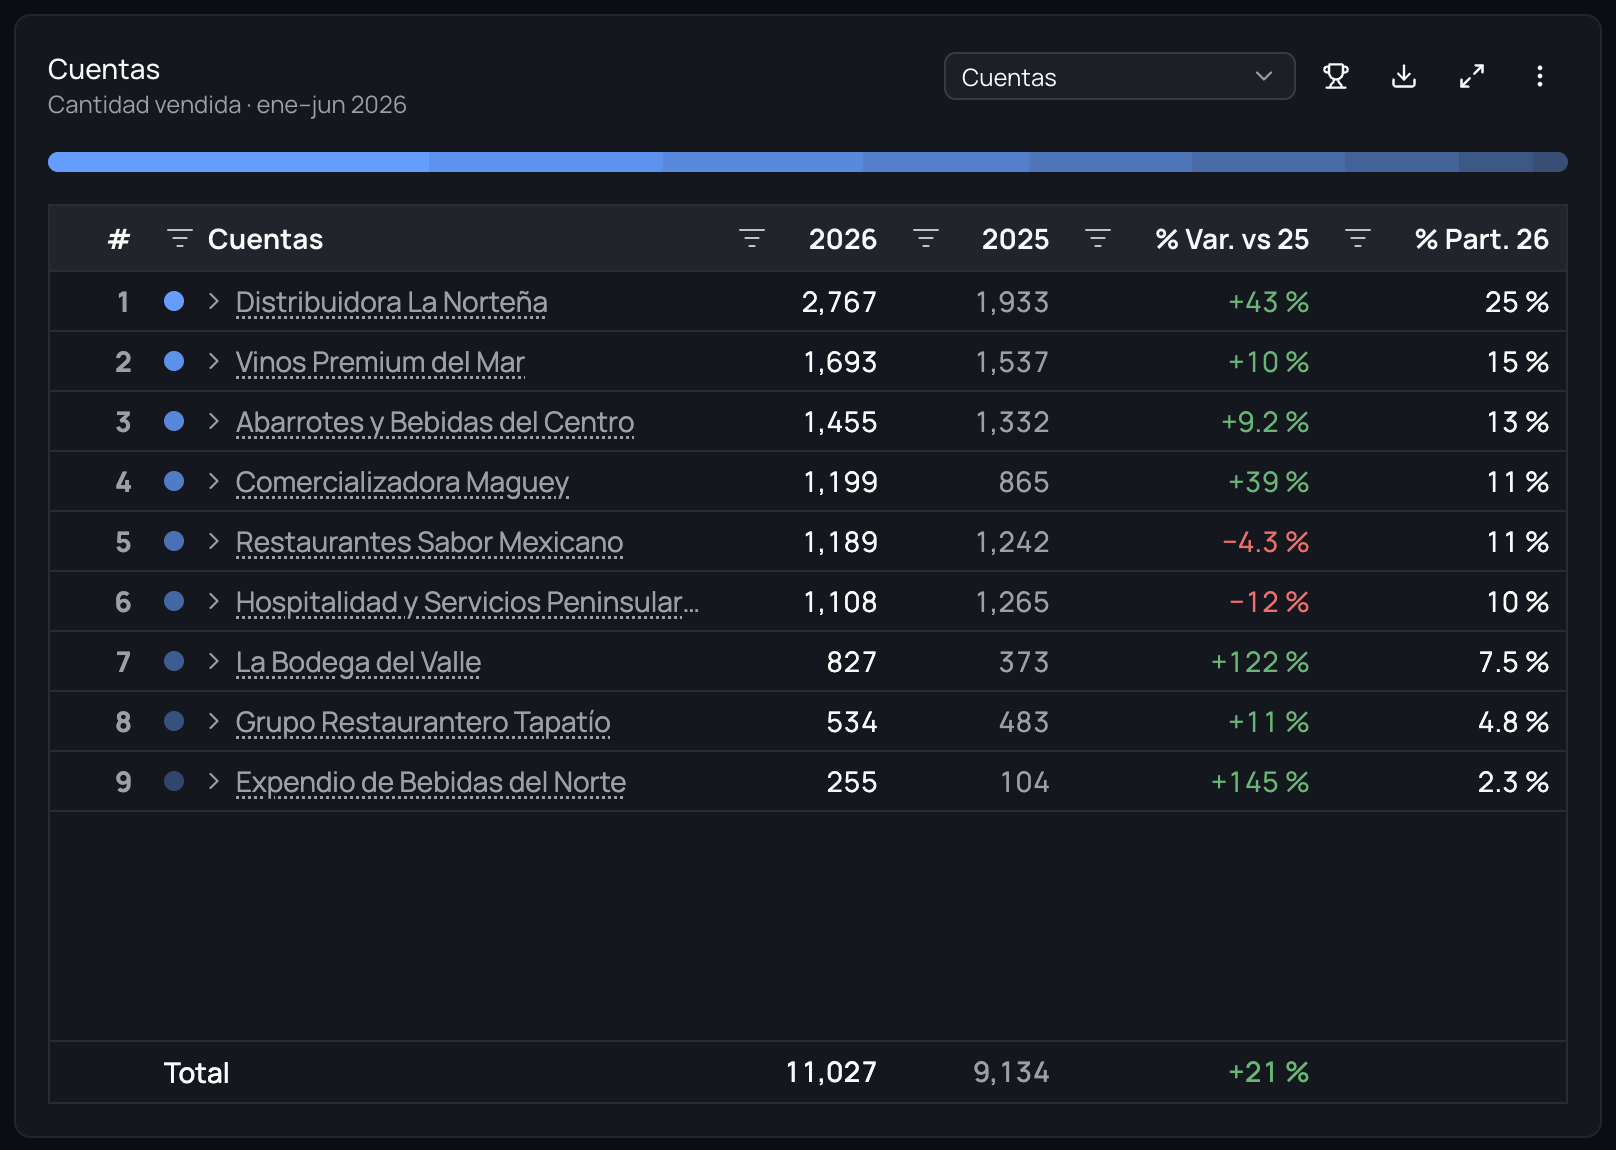Viewport: 1616px width, 1150px height.
Task: Click filter icon left of % Var. vs 25
Action: [1098, 239]
